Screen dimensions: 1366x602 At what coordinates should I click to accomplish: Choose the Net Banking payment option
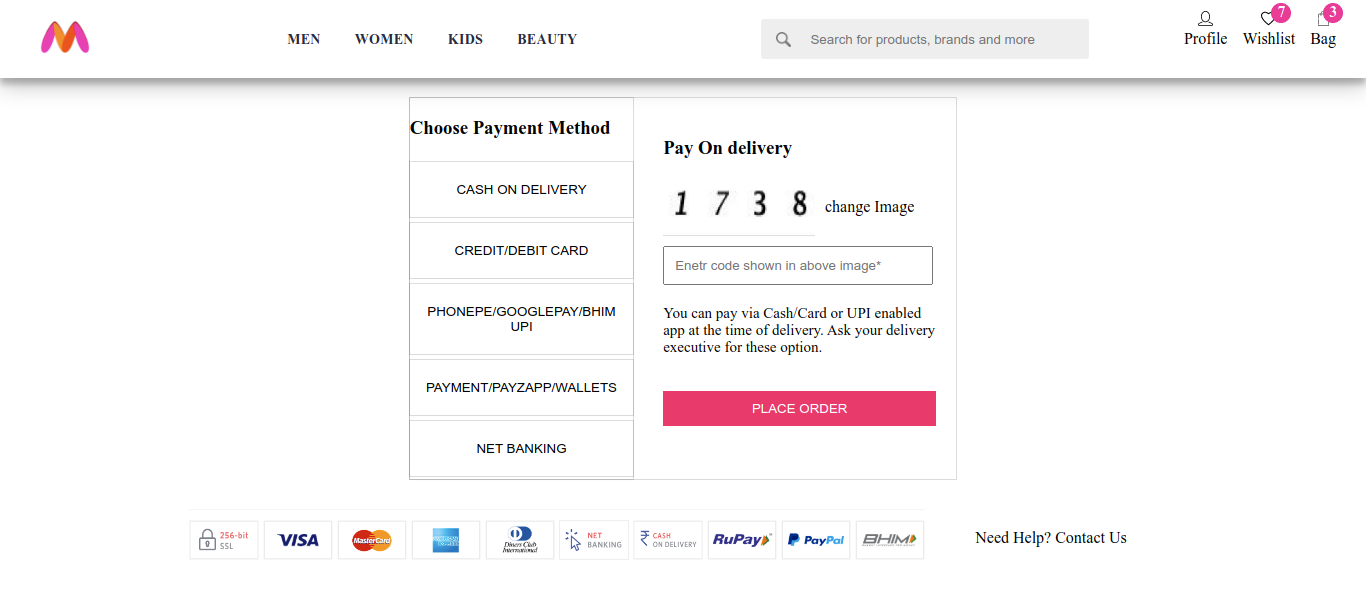(x=521, y=449)
